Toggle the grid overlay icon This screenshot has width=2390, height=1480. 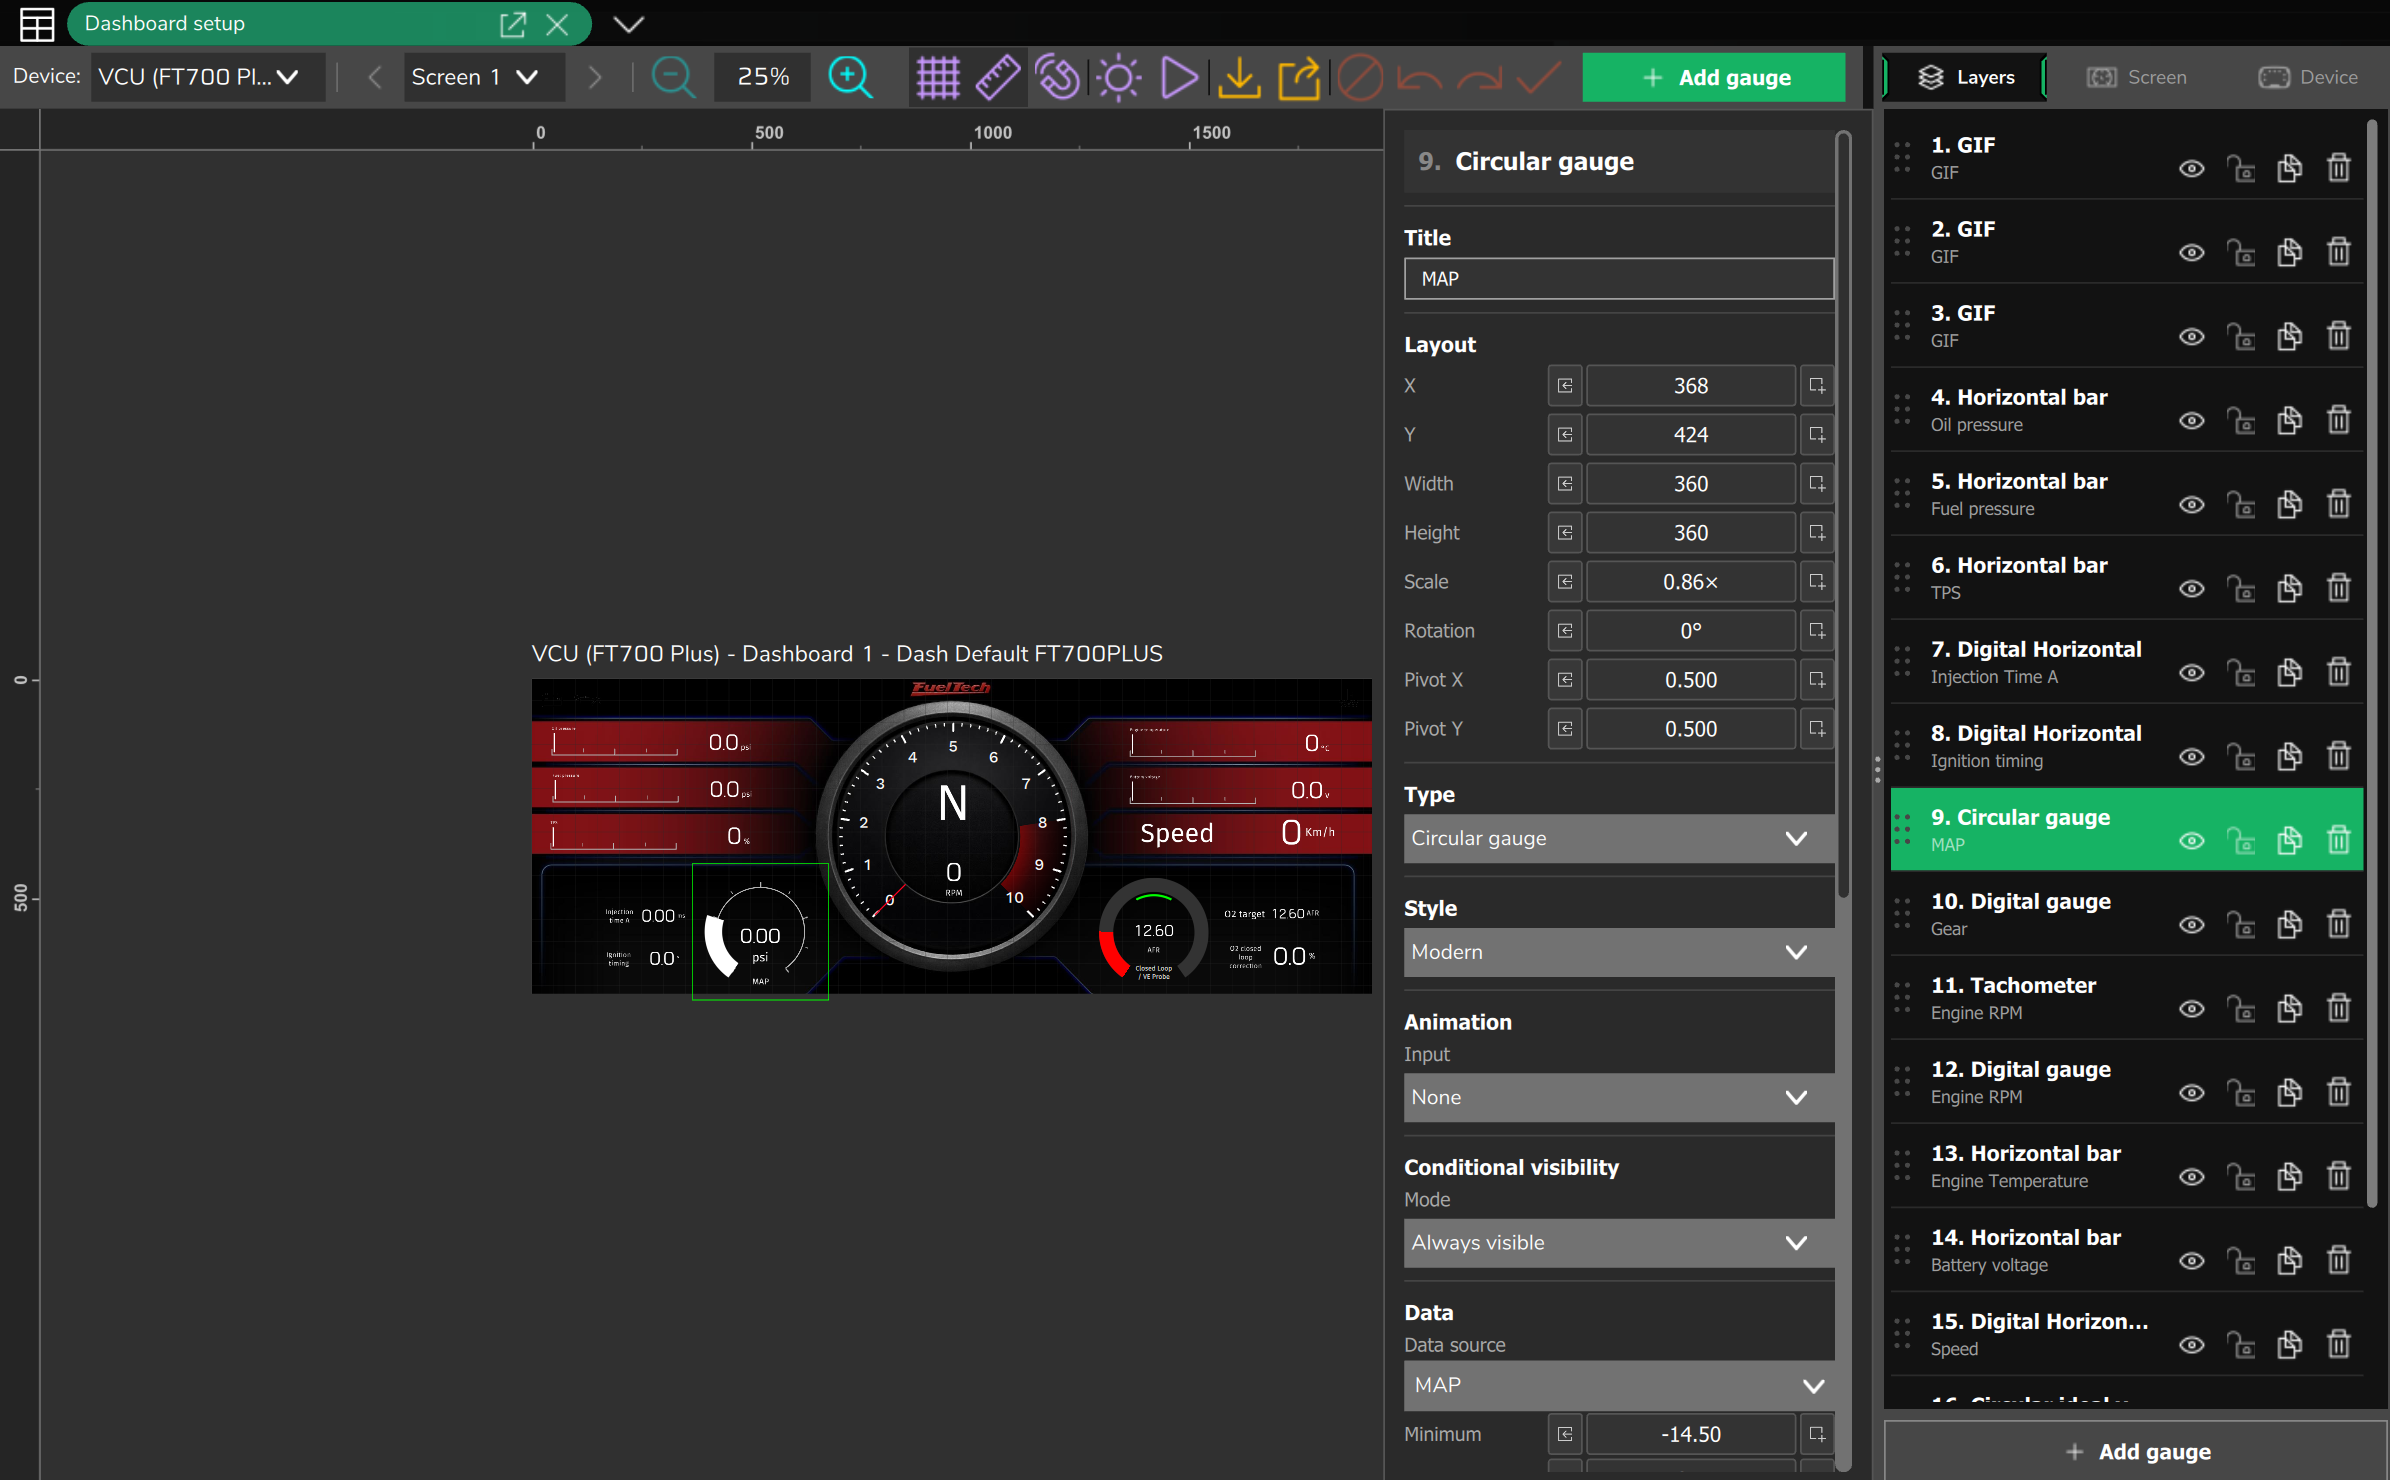[938, 77]
